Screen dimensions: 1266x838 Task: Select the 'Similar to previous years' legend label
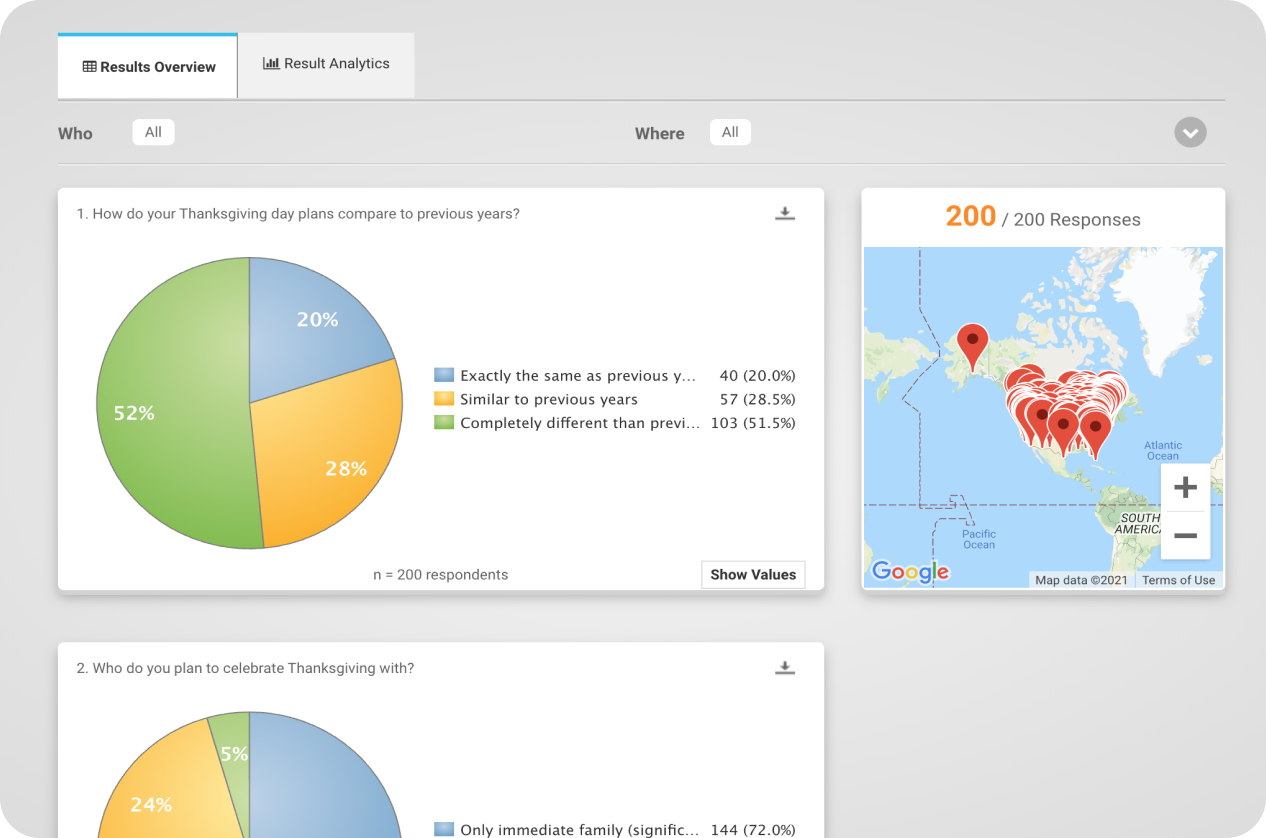click(549, 399)
